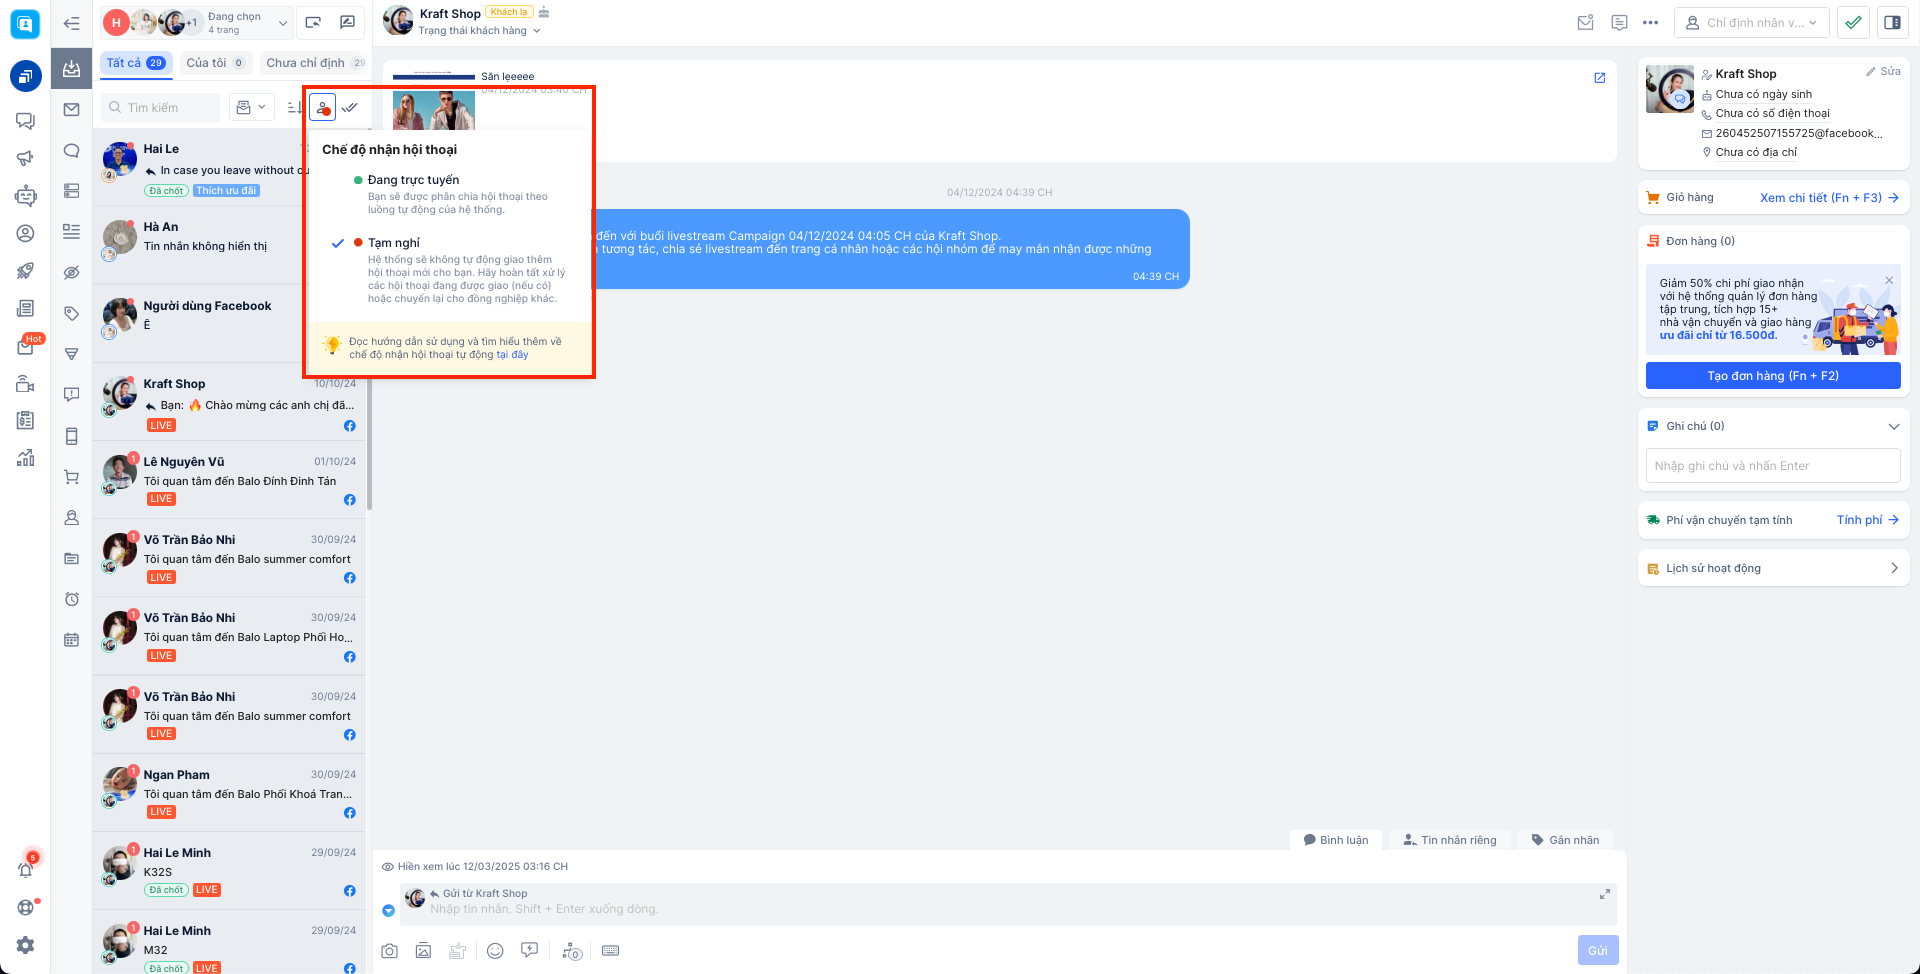Screen dimensions: 1920x974
Task: Expand the message input box
Action: coord(1604,894)
